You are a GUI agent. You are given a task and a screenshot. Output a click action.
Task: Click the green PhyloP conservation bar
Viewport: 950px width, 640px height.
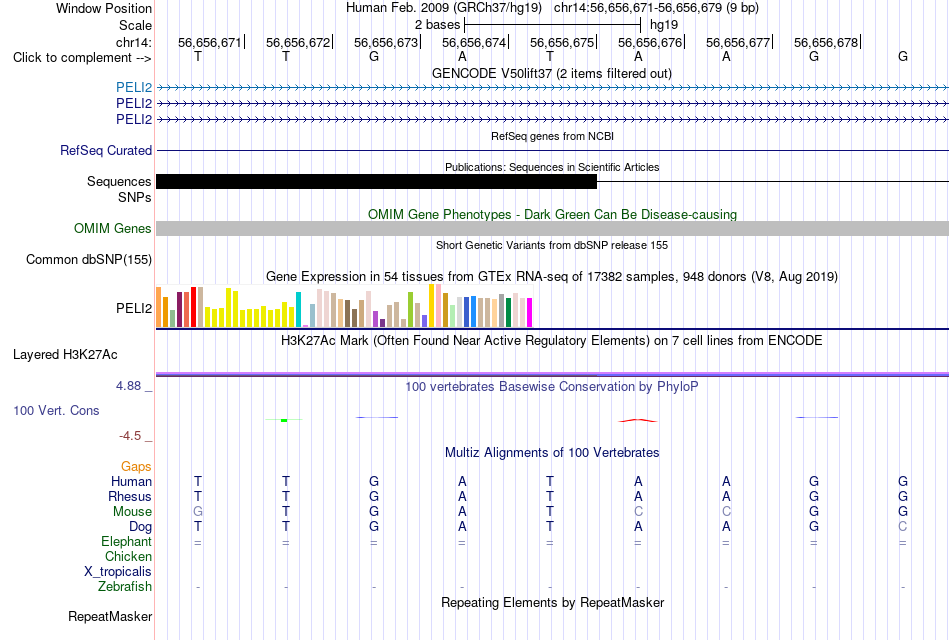[284, 420]
